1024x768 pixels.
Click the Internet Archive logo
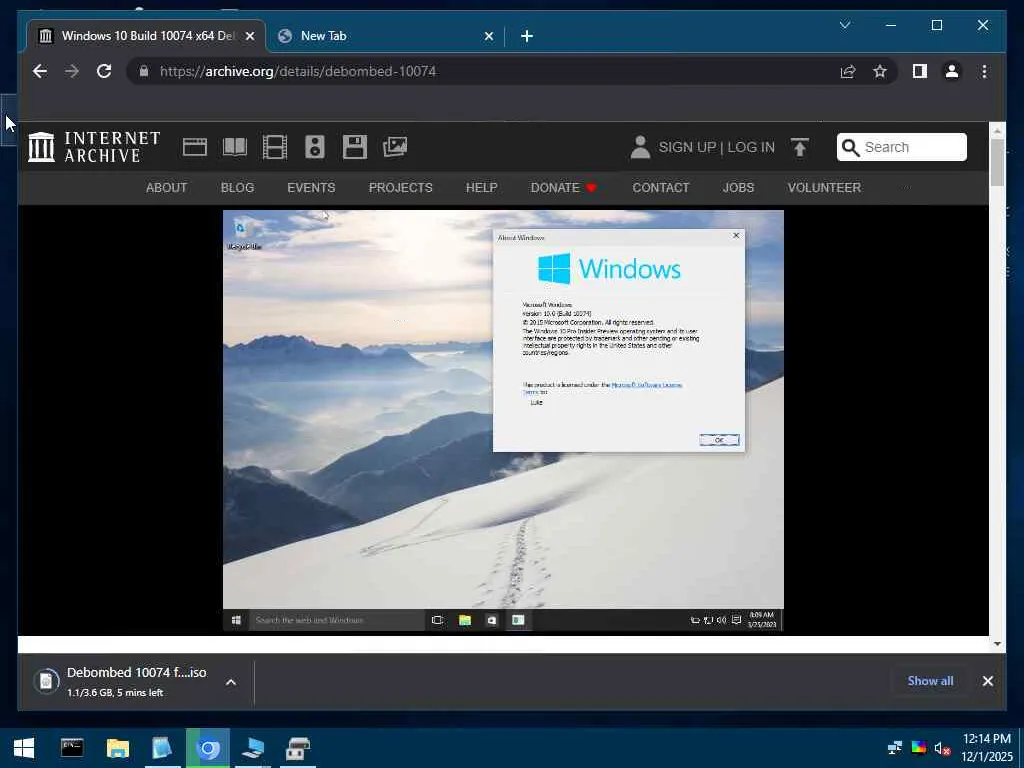(x=95, y=147)
